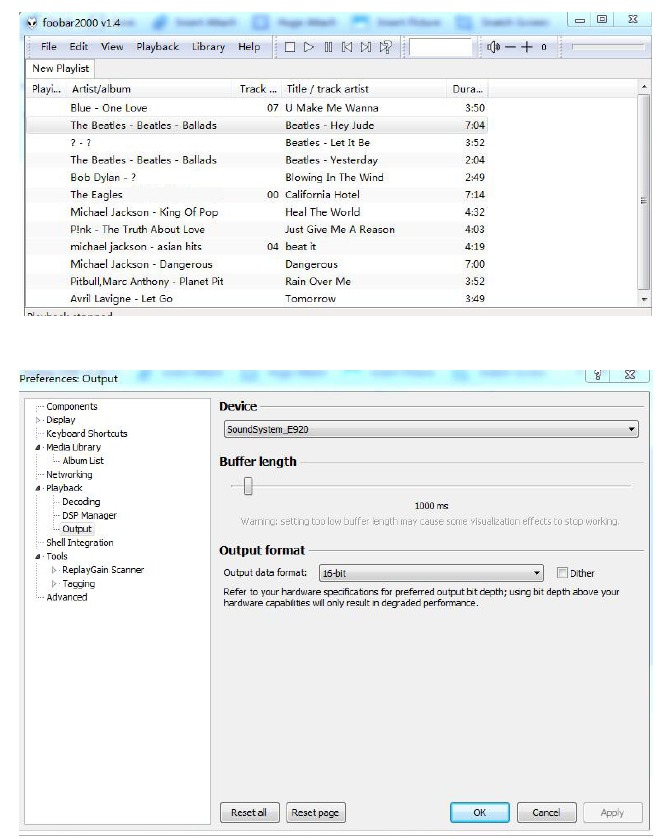Pause playback using the Pause icon
This screenshot has width=658, height=839.
point(328,47)
